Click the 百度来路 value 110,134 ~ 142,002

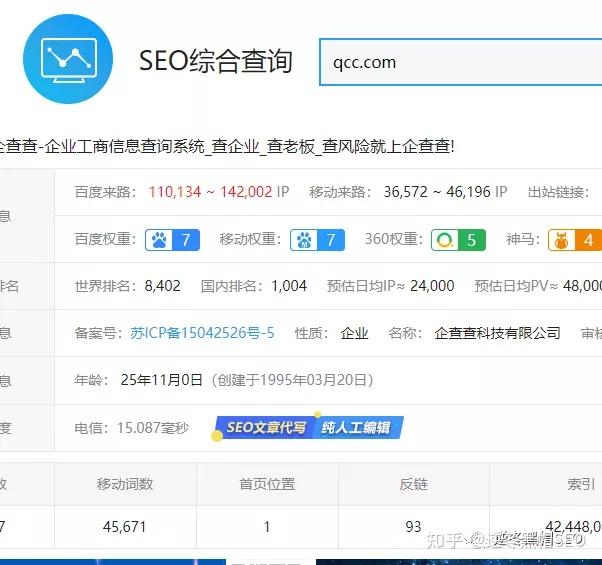click(211, 192)
